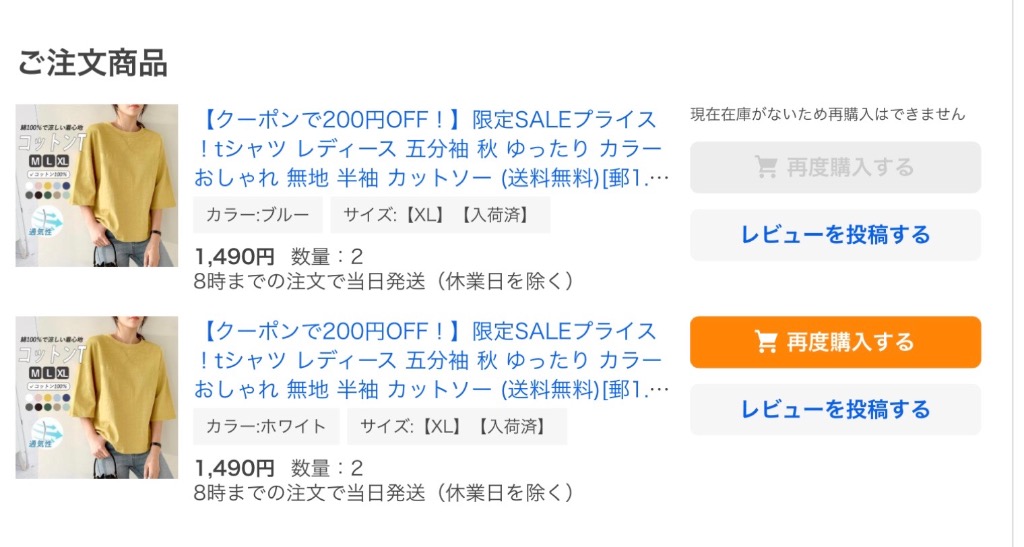Open the first product title link
Viewport: 1024px width, 547px height.
[x=431, y=149]
